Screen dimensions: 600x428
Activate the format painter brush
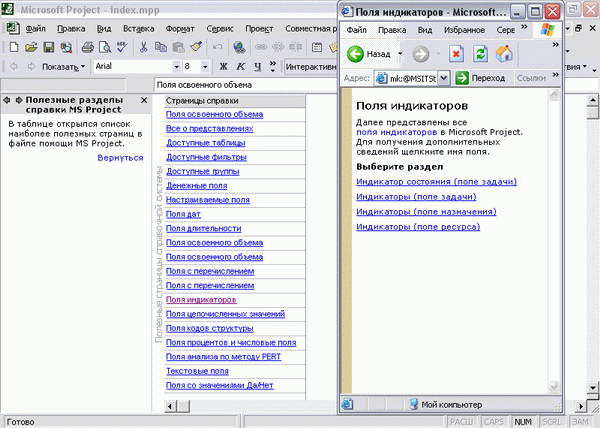(196, 47)
